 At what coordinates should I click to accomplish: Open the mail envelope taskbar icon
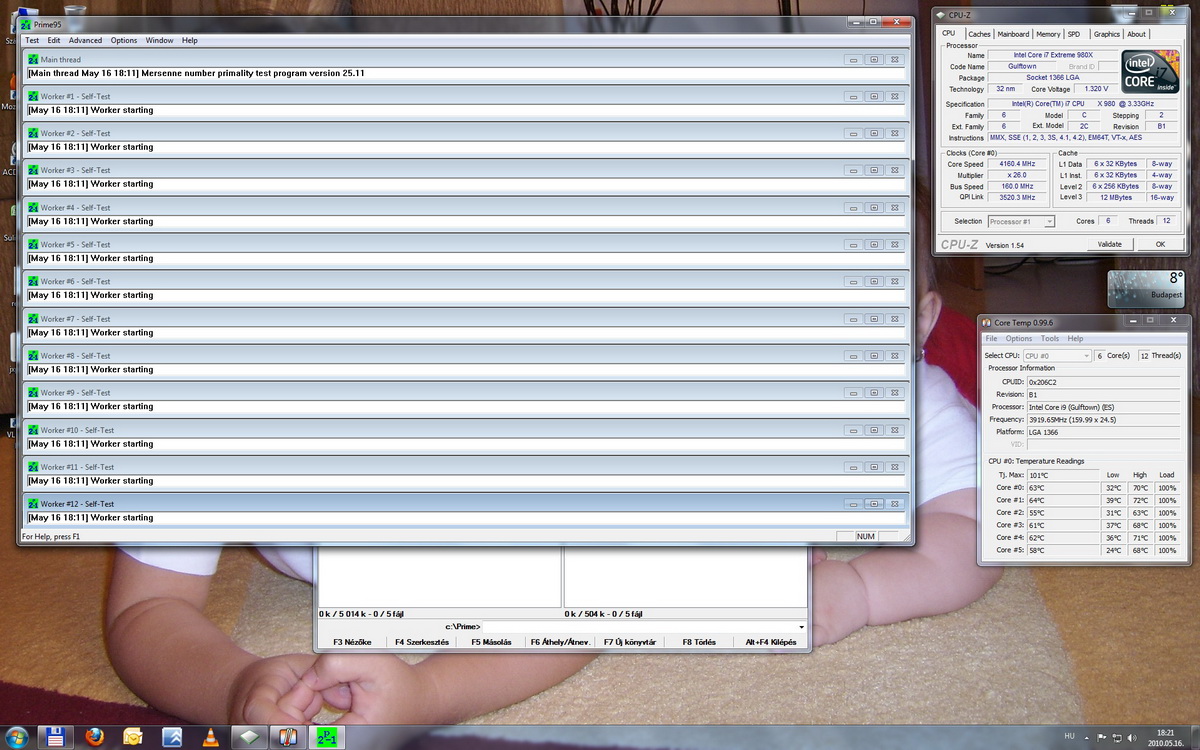pyautogui.click(x=132, y=737)
